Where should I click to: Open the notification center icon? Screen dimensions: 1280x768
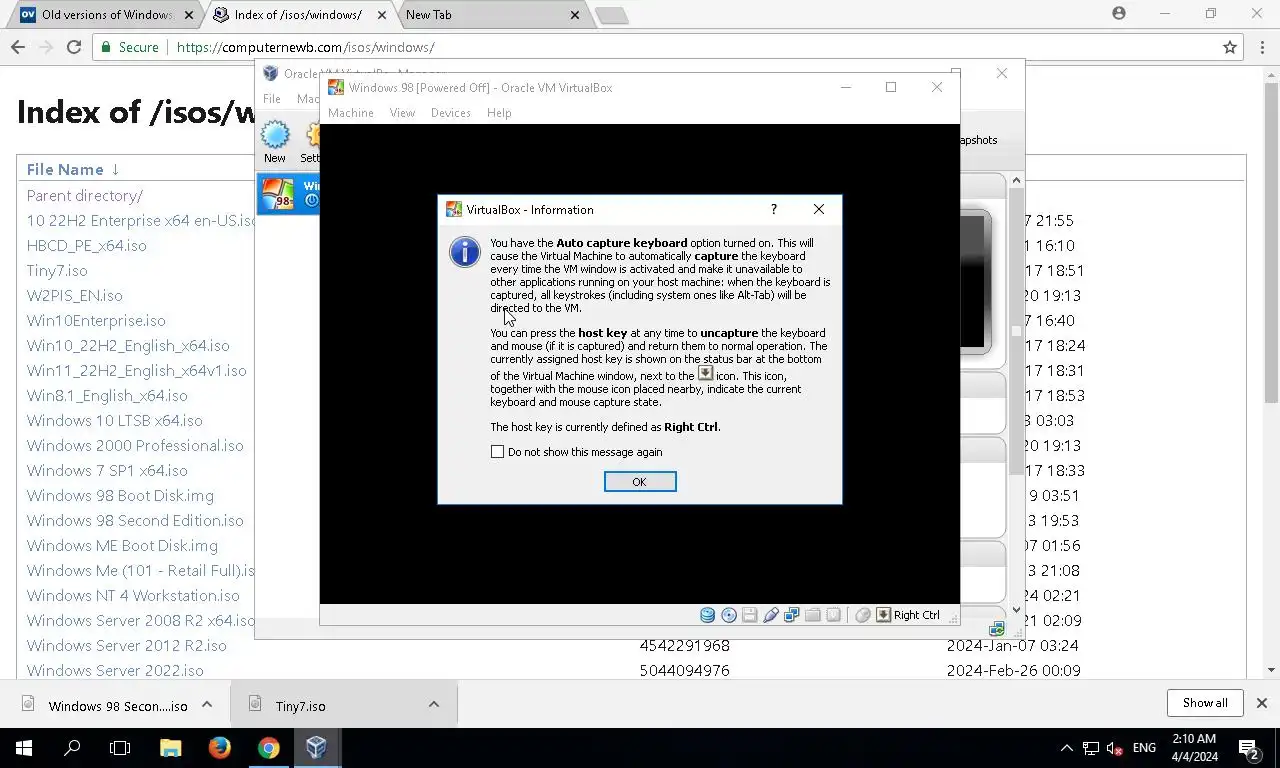(x=1249, y=748)
